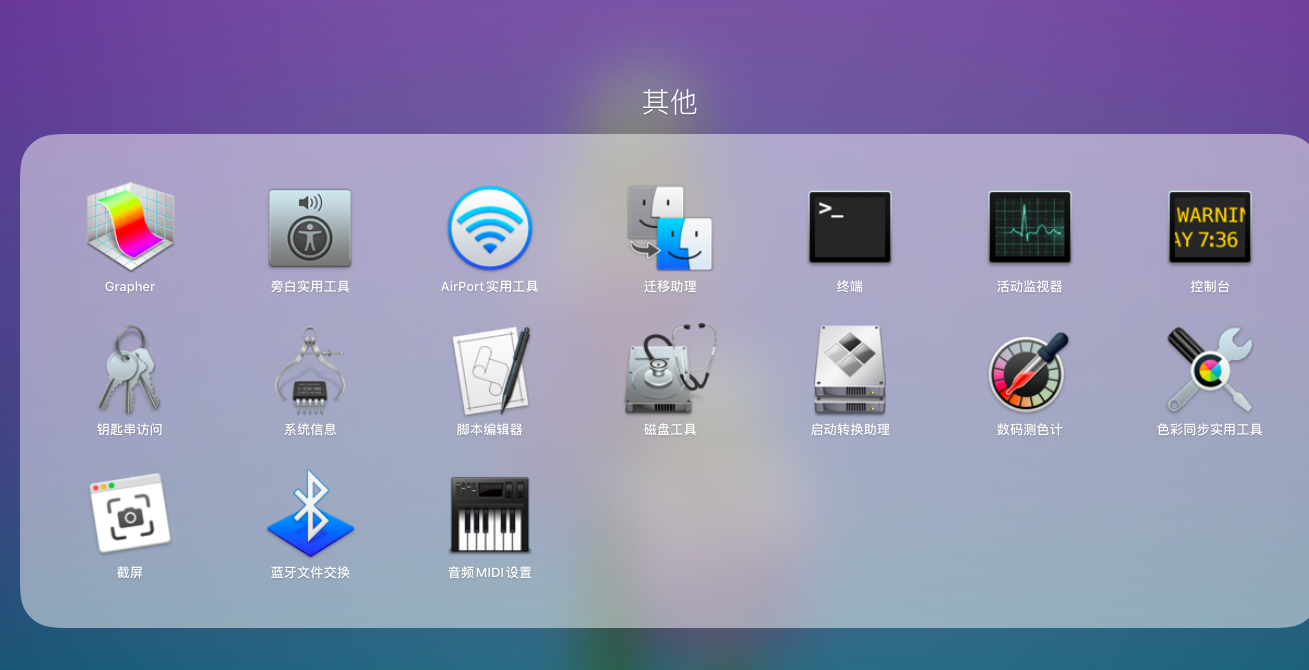The height and width of the screenshot is (670, 1309).
Task: Click the "活动监视器" label text
Action: [x=1030, y=287]
